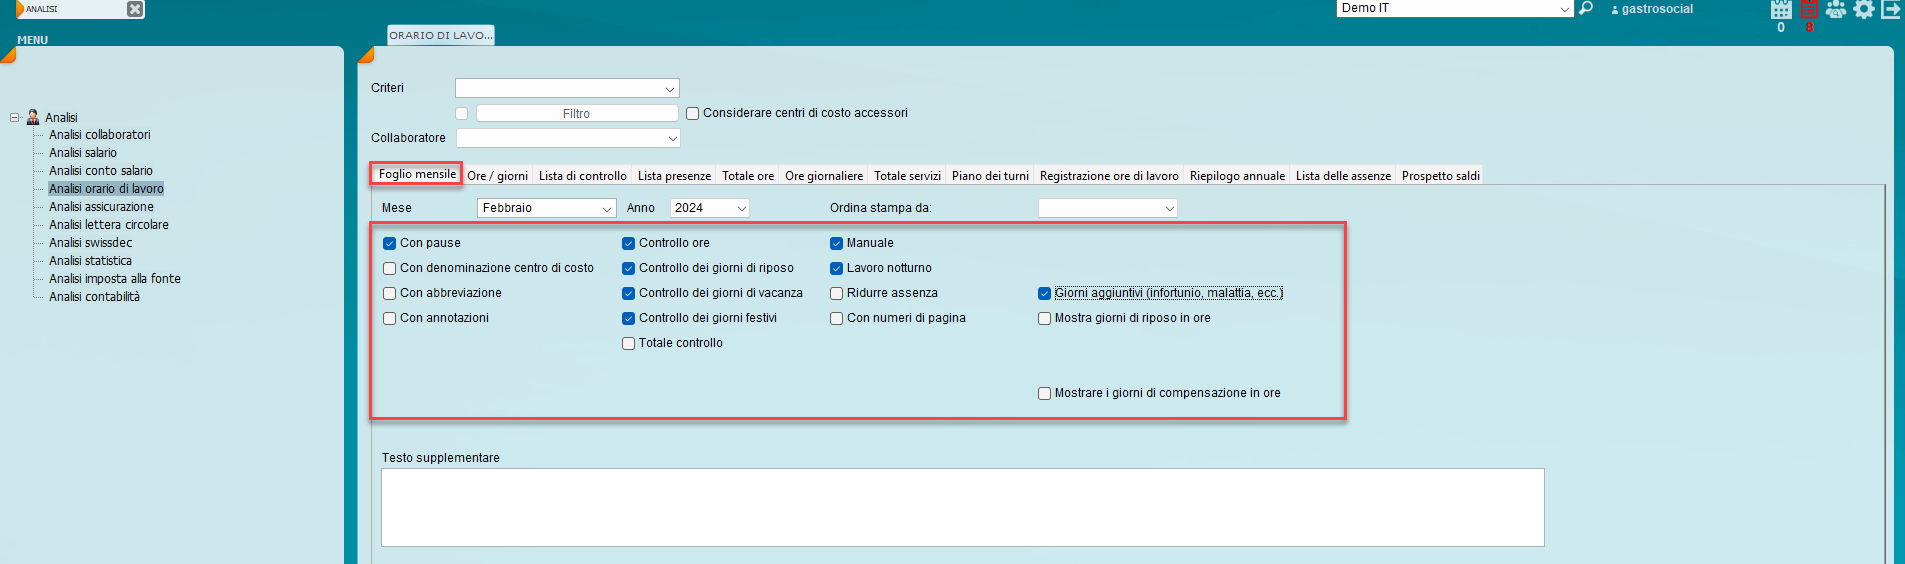
Task: Click the logout arrow icon
Action: 1891,10
